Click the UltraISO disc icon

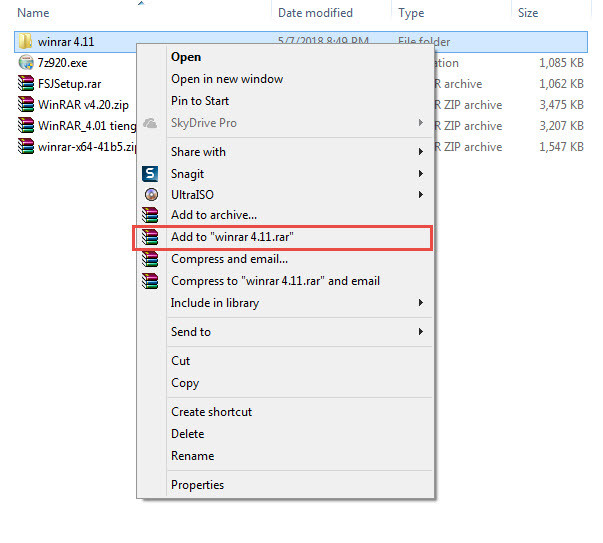[x=151, y=195]
